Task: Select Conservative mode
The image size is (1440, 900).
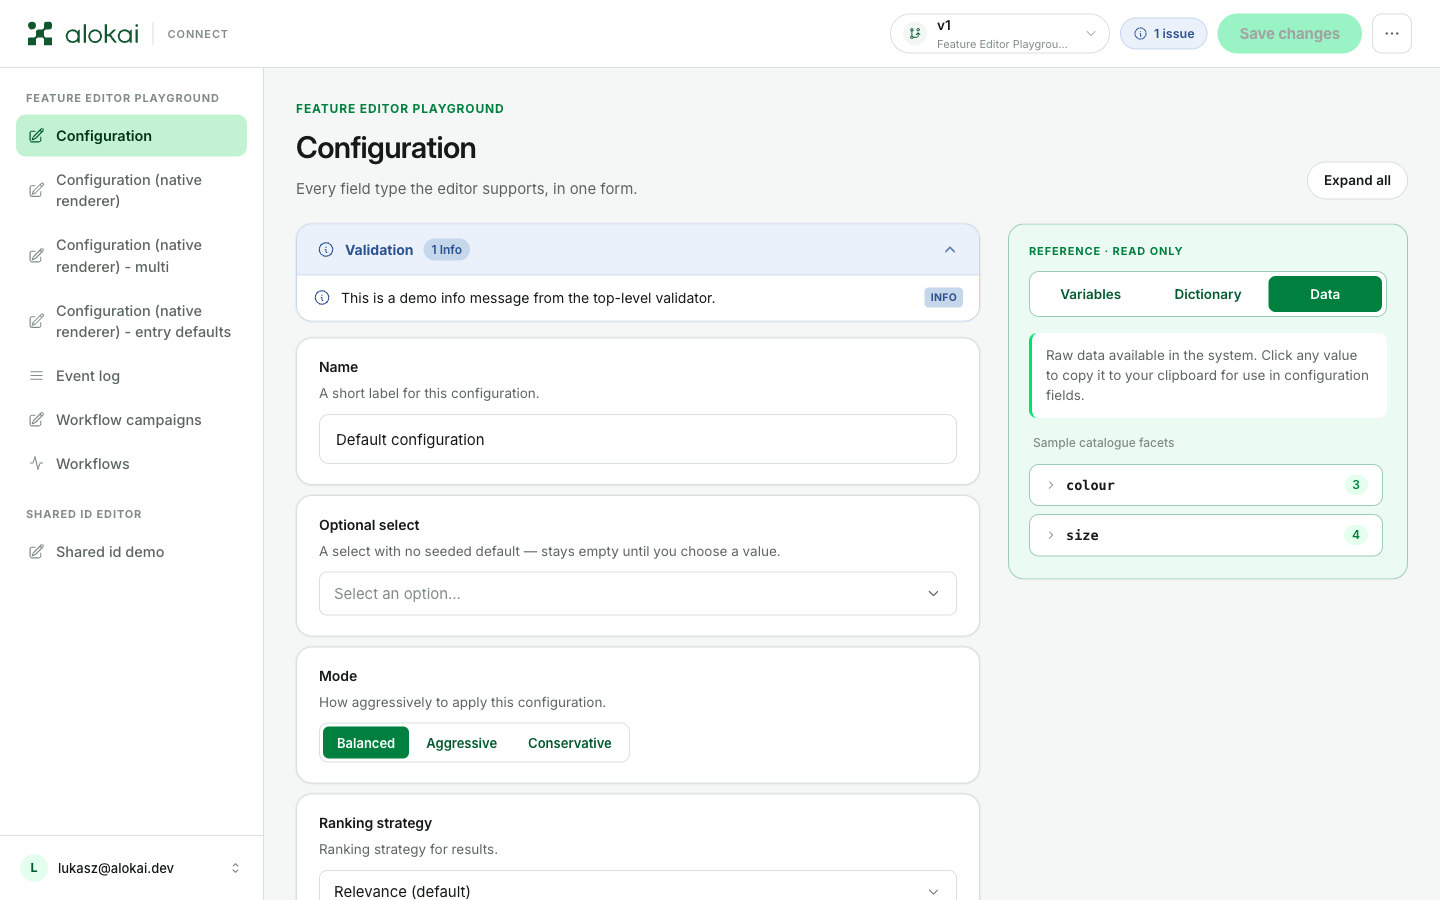Action: click(x=570, y=743)
